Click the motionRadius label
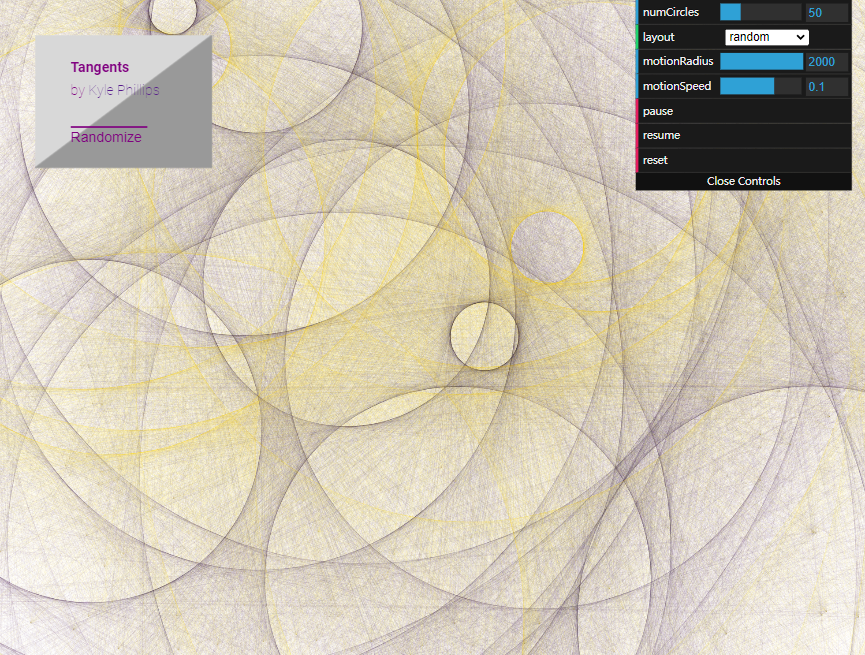This screenshot has height=655, width=865. coord(678,61)
